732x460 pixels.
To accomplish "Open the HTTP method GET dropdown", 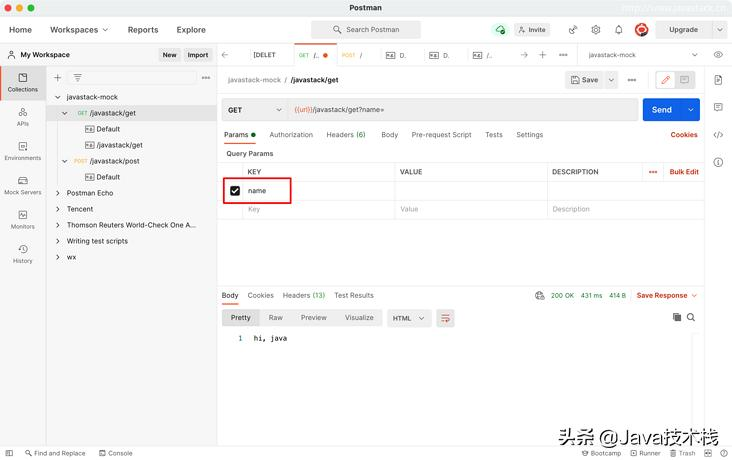I will 254,110.
